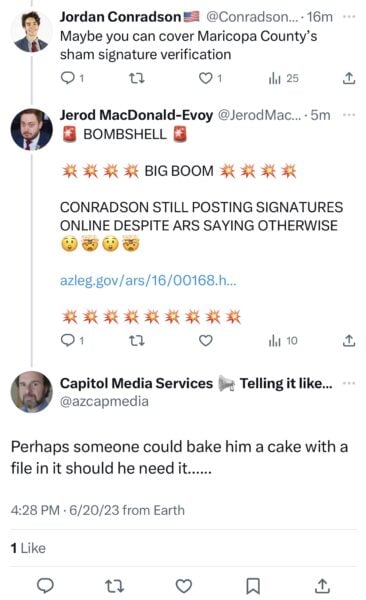Retweet Jerod MacDonald-Evoy's BOMBSHELL tweet
Image resolution: width=366 pixels, height=600 pixels.
[x=136, y=341]
